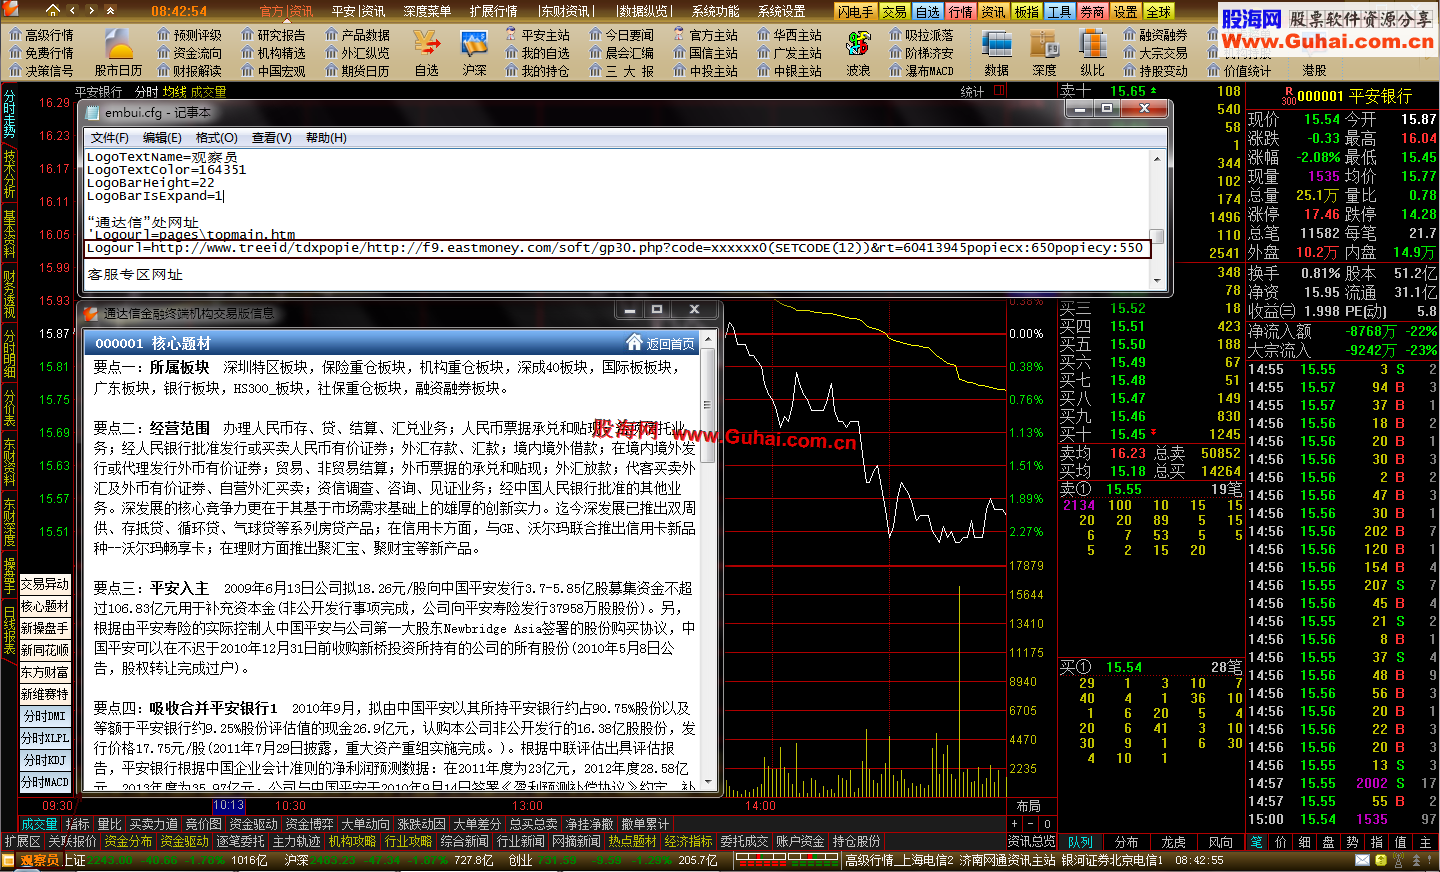Select 新操盘手 in the left list
The image size is (1440, 872).
[45, 628]
